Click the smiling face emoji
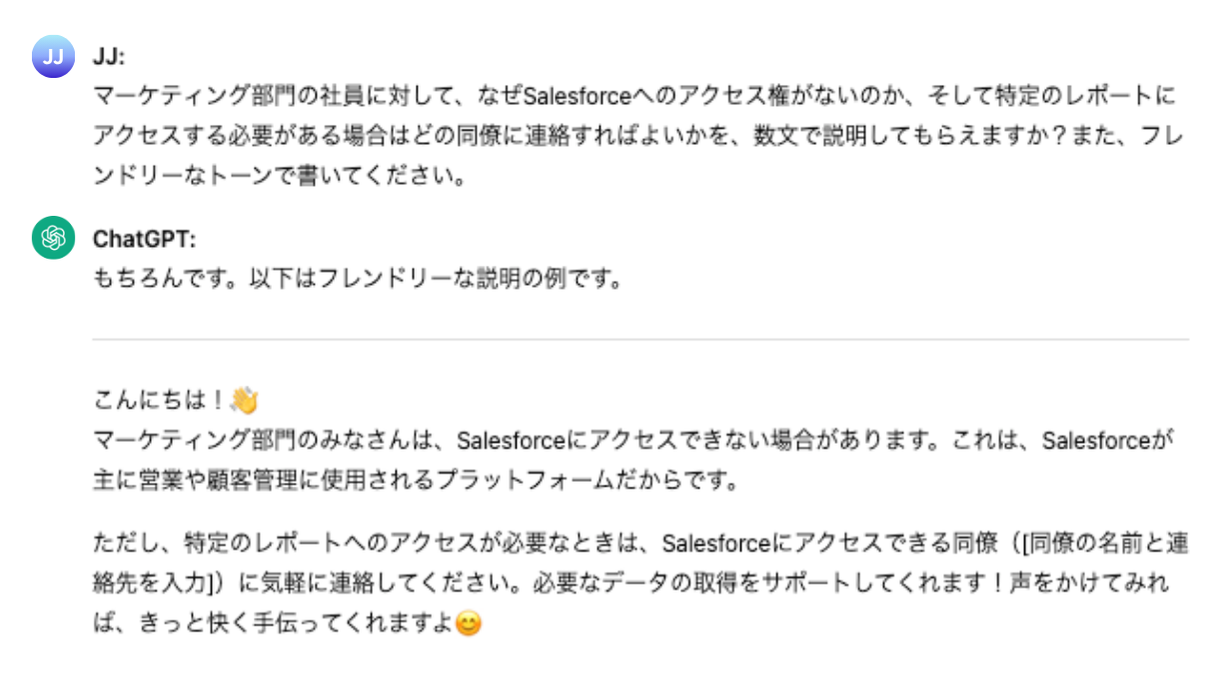The height and width of the screenshot is (683, 1213). pyautogui.click(x=468, y=624)
